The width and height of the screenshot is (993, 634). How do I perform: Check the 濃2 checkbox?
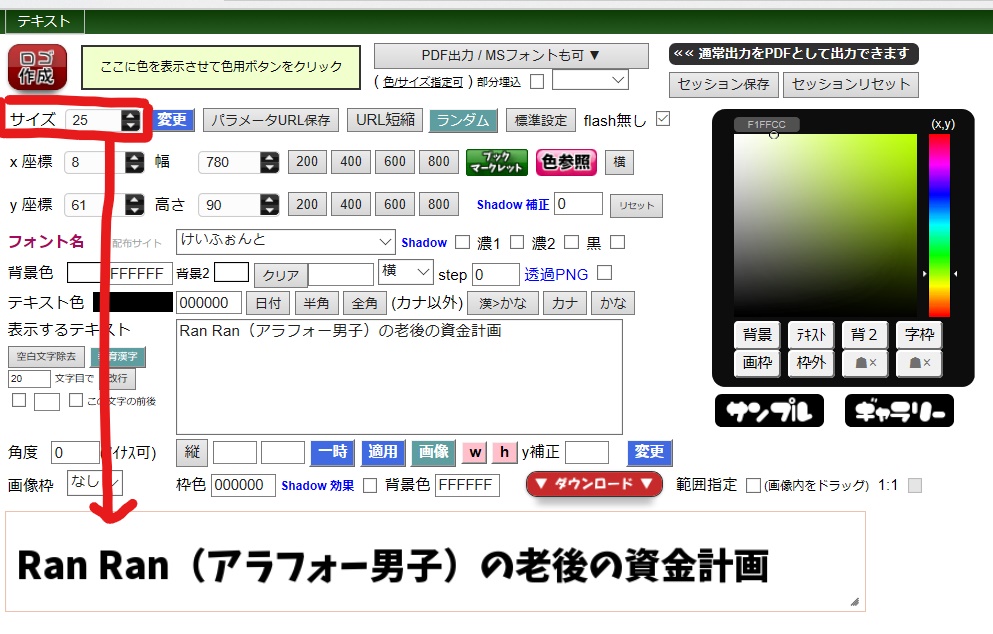pos(571,242)
